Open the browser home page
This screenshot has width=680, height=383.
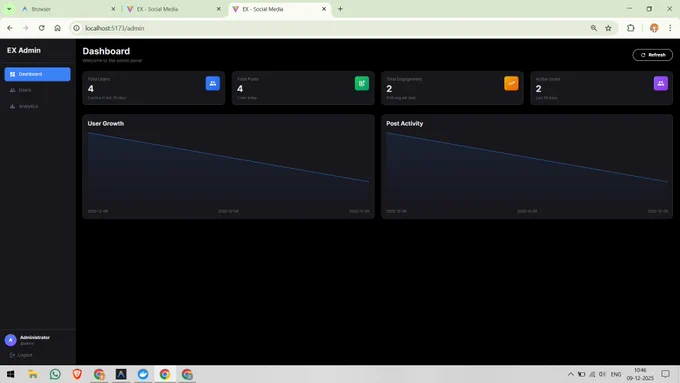(58, 28)
